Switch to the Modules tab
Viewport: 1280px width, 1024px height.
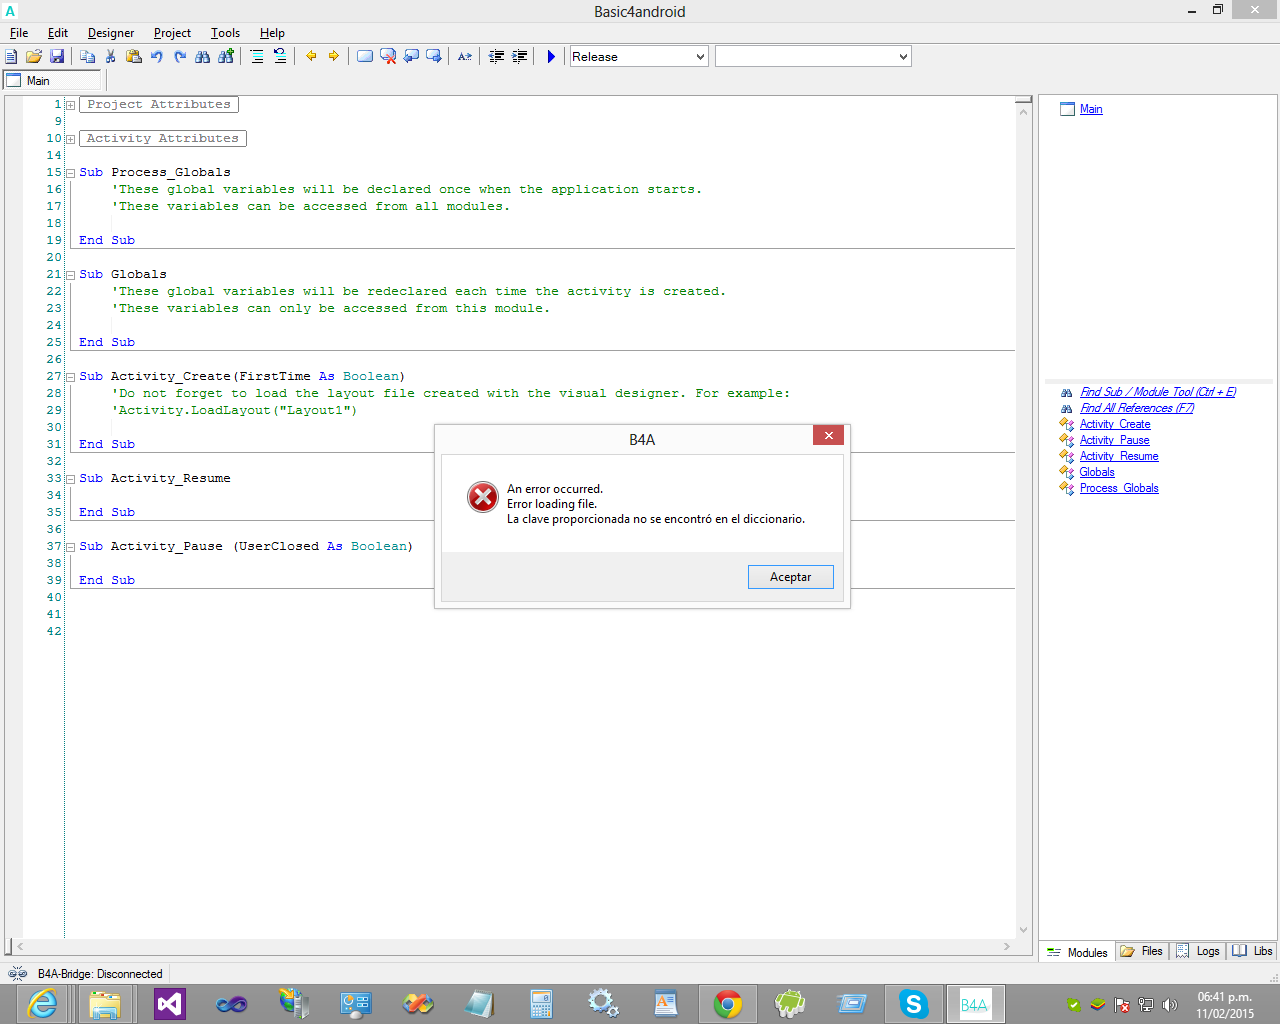pos(1077,952)
